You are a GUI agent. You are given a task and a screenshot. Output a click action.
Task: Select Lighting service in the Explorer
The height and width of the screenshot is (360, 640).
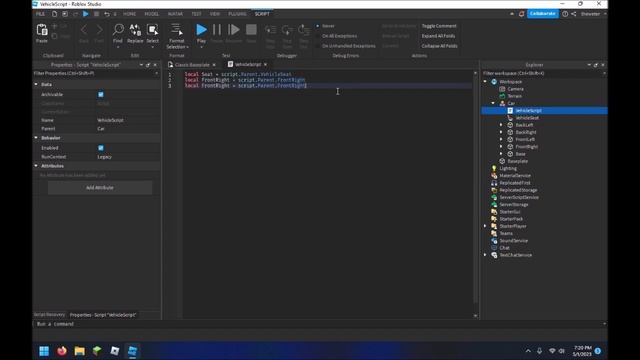[x=508, y=168]
